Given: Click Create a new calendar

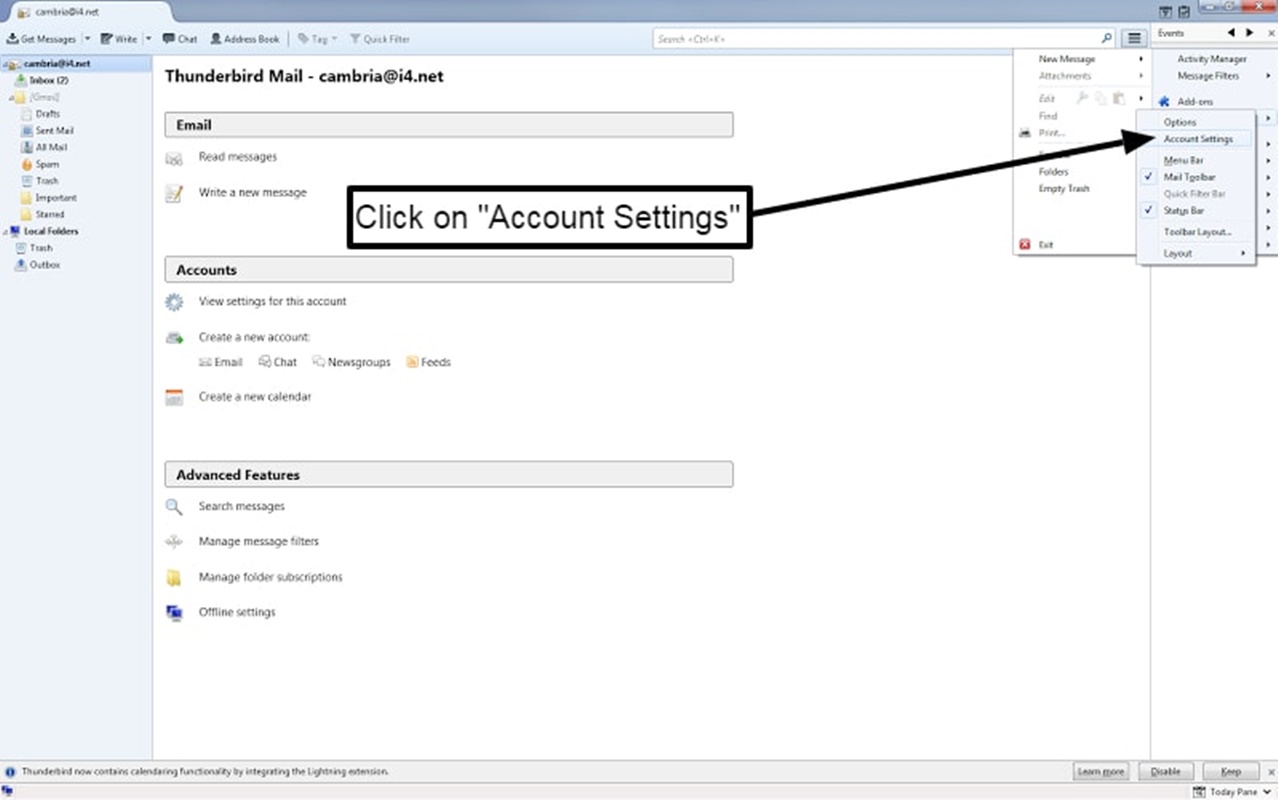Looking at the screenshot, I should [254, 397].
